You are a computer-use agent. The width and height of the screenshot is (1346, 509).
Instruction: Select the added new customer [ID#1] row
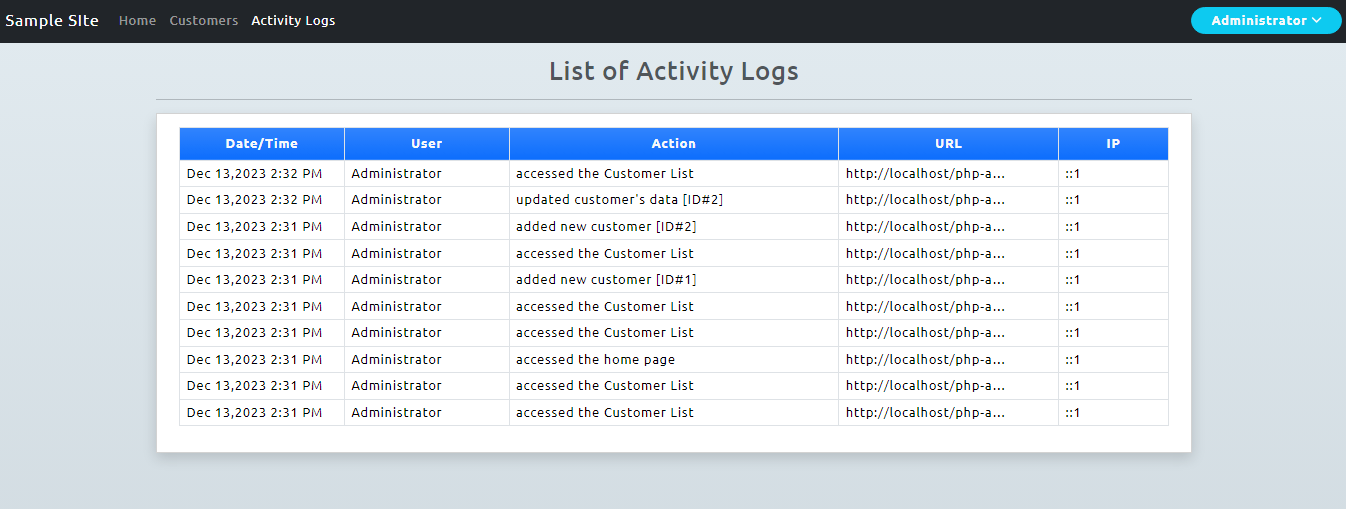tap(674, 280)
